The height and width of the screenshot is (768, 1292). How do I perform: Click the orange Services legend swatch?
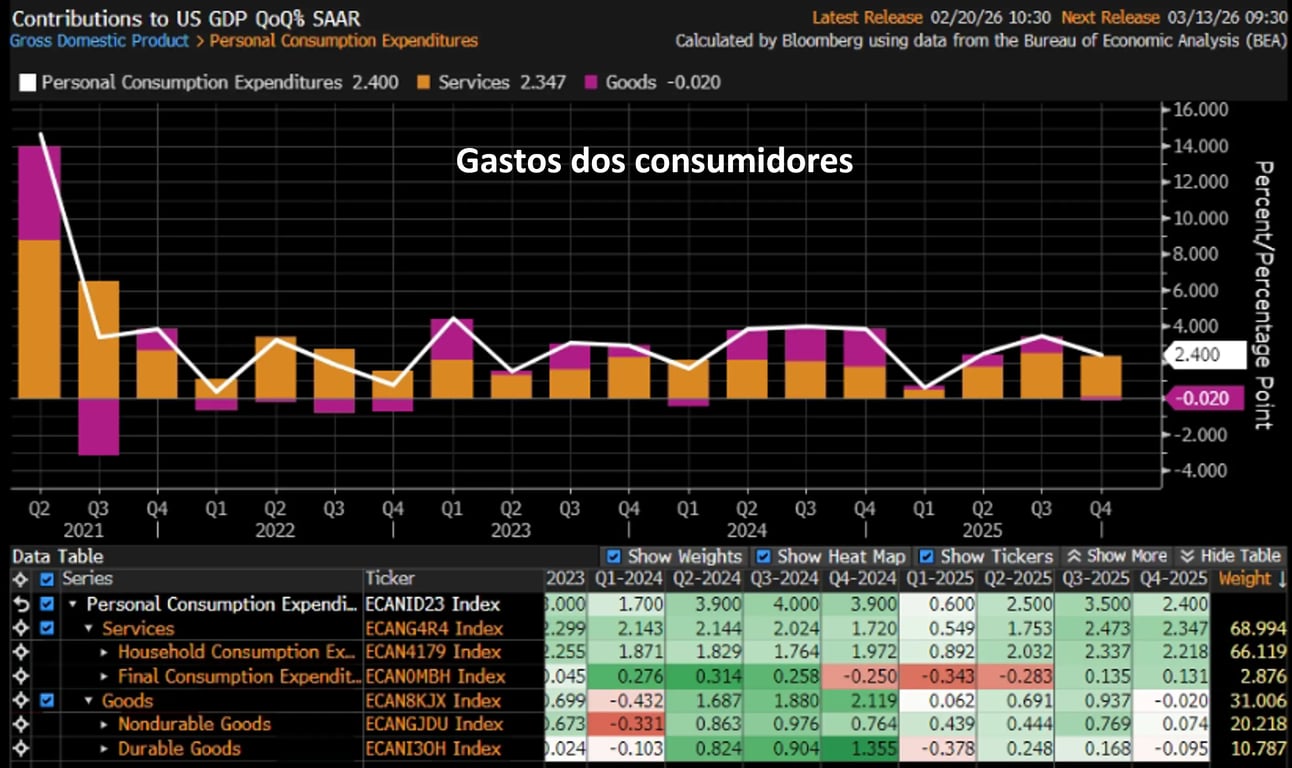tap(423, 83)
